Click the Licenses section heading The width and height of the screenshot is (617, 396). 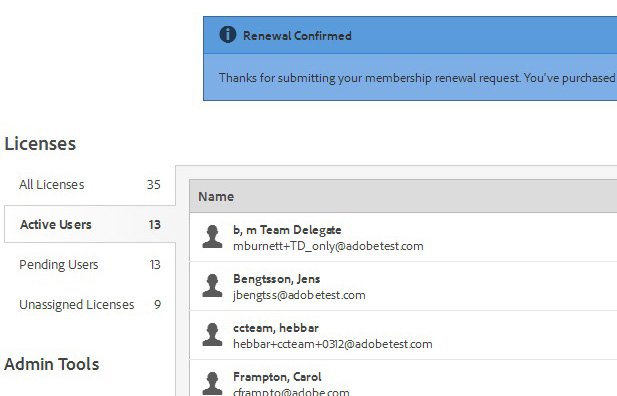pyautogui.click(x=40, y=143)
